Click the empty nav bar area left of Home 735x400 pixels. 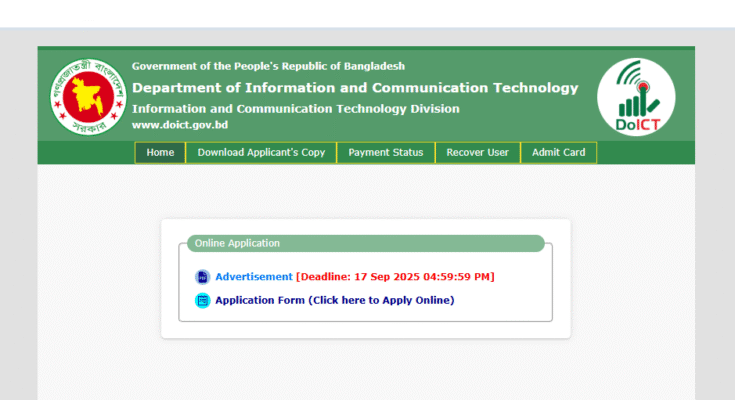point(86,153)
